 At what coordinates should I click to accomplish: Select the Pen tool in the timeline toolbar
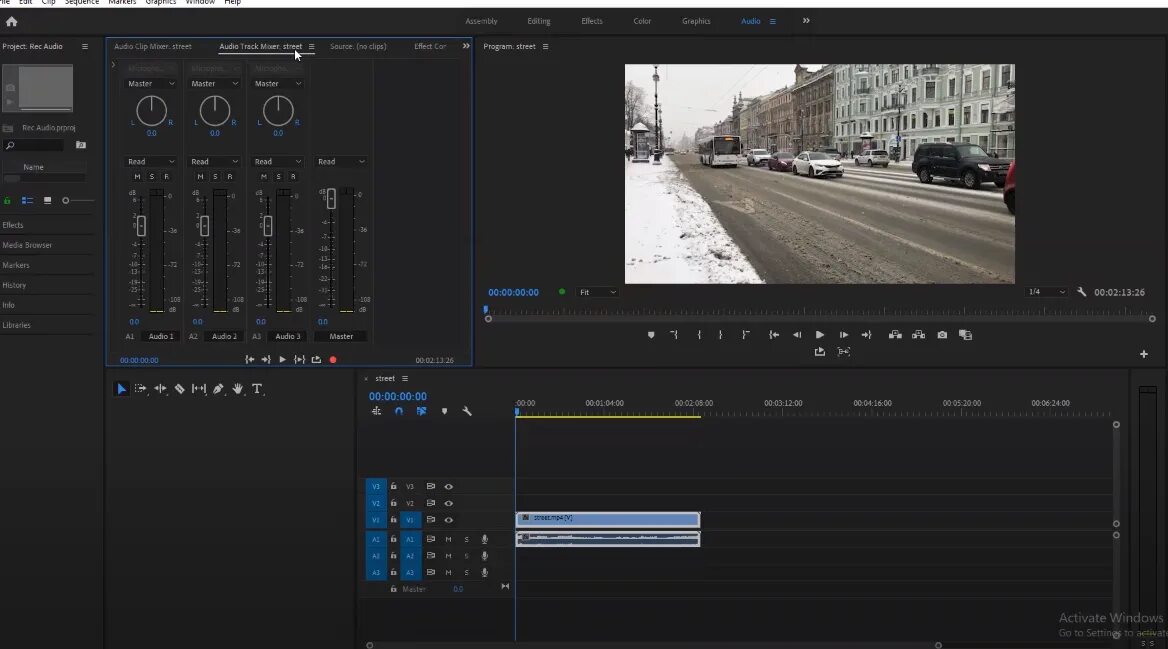point(218,389)
